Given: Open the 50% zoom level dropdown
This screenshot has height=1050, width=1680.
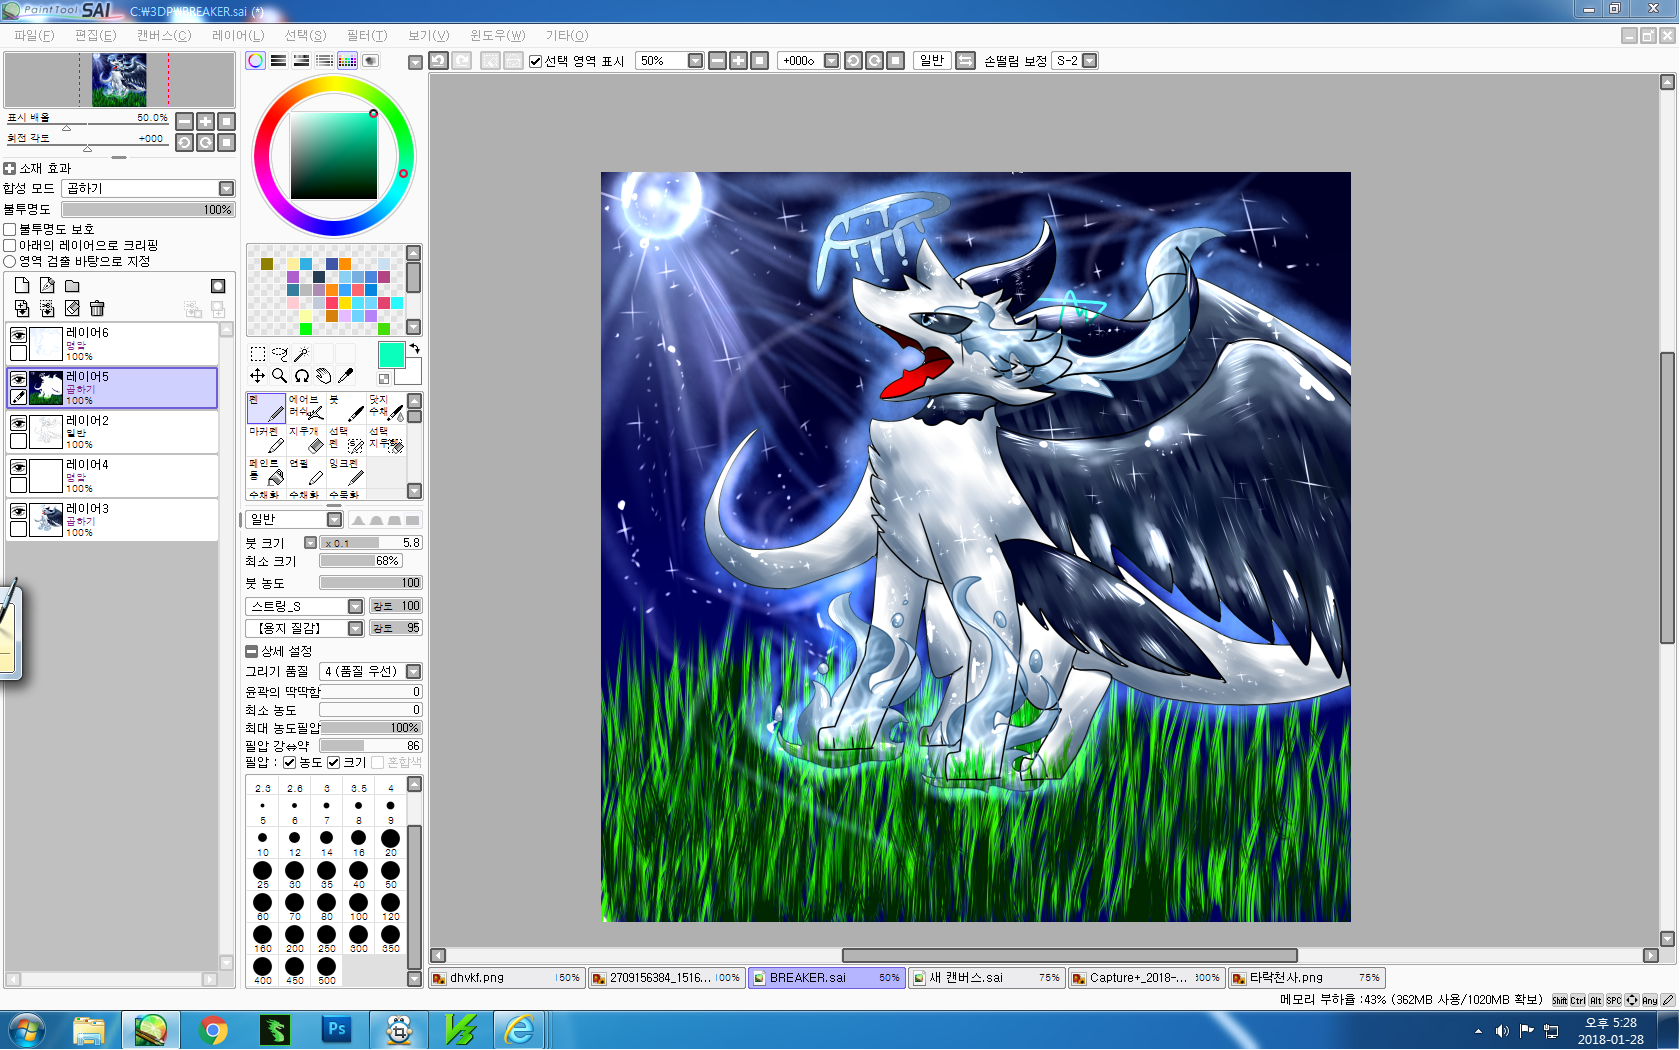Looking at the screenshot, I should 670,61.
